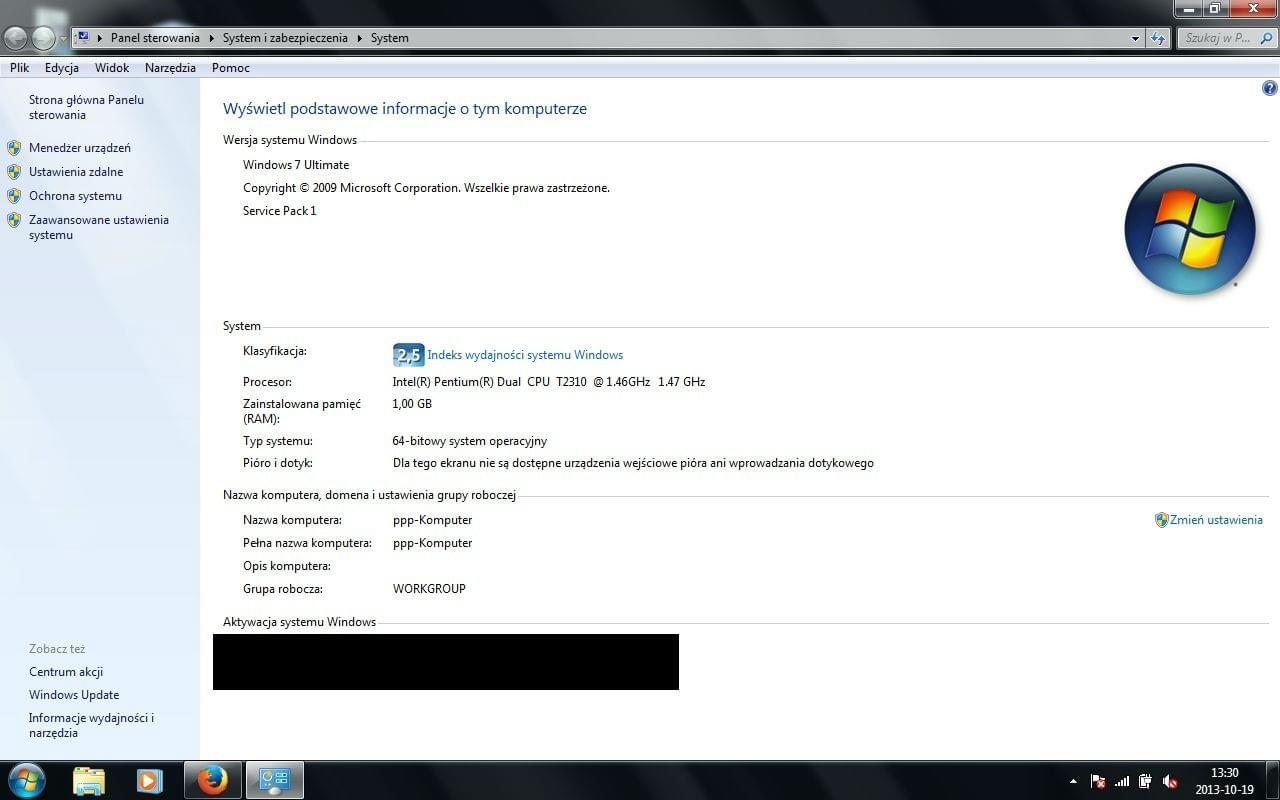Open the Windows Start button
Viewport: 1280px width, 800px height.
26,780
